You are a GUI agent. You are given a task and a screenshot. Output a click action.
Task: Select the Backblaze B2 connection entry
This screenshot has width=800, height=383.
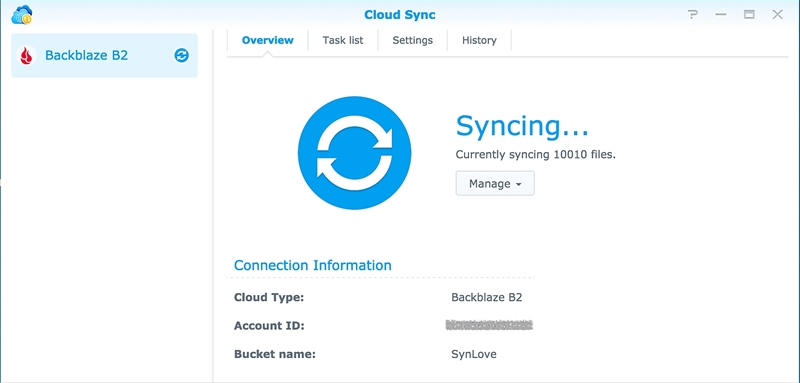pyautogui.click(x=104, y=55)
